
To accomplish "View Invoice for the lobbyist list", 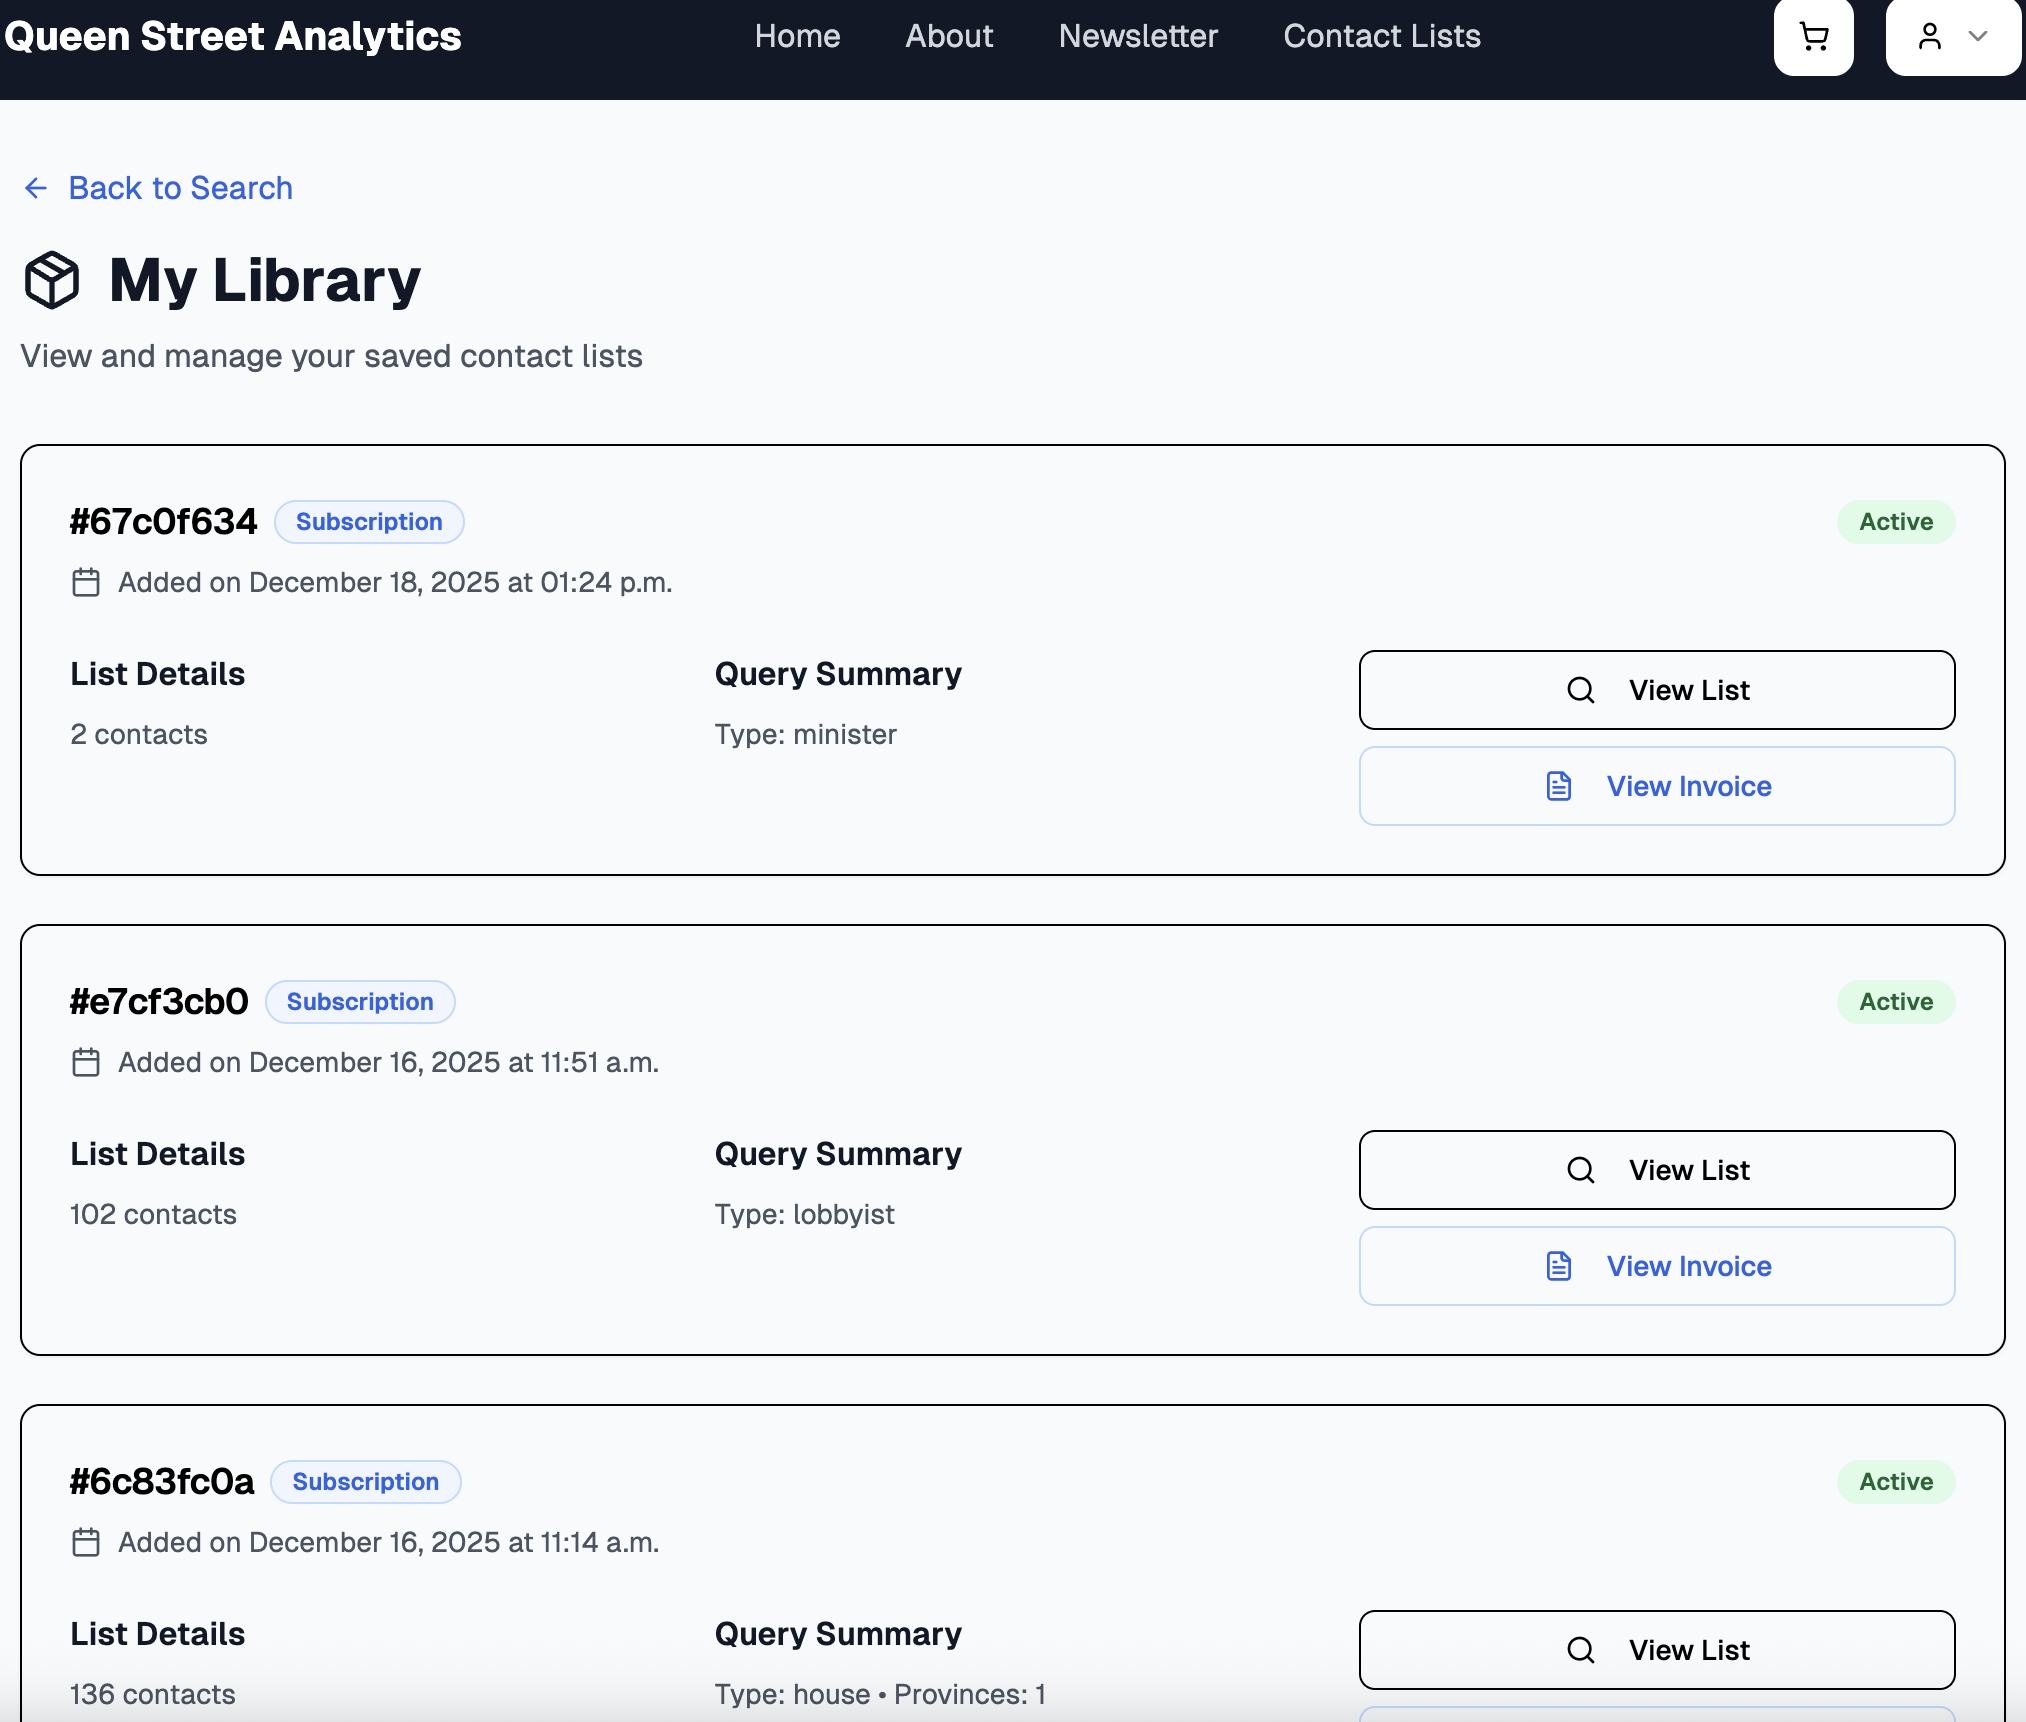I will pyautogui.click(x=1656, y=1266).
